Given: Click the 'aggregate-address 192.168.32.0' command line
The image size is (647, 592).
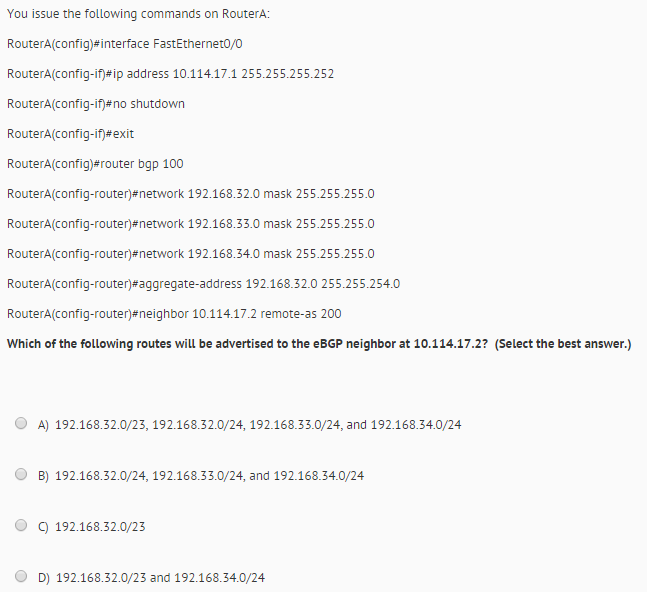Looking at the screenshot, I should [x=203, y=284].
